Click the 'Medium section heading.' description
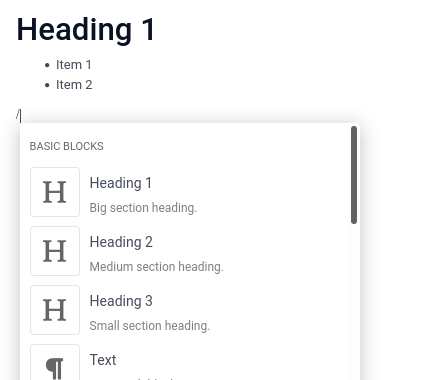Image resolution: width=433 pixels, height=380 pixels. click(x=157, y=267)
